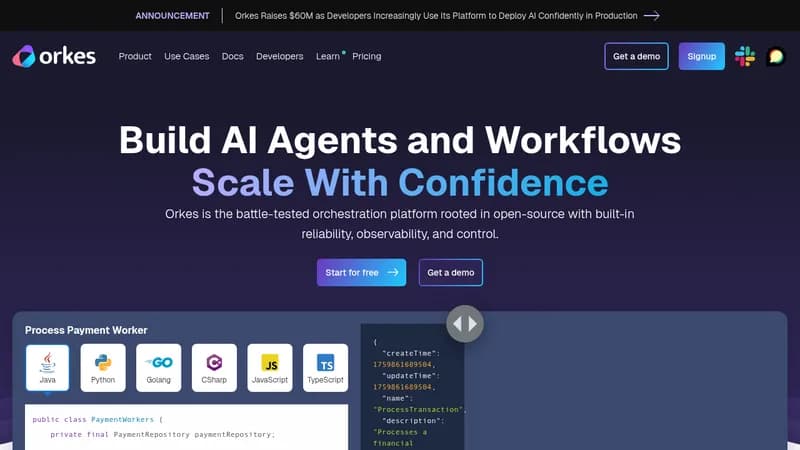Select the JavaScript language tab
The height and width of the screenshot is (450, 800).
click(270, 368)
